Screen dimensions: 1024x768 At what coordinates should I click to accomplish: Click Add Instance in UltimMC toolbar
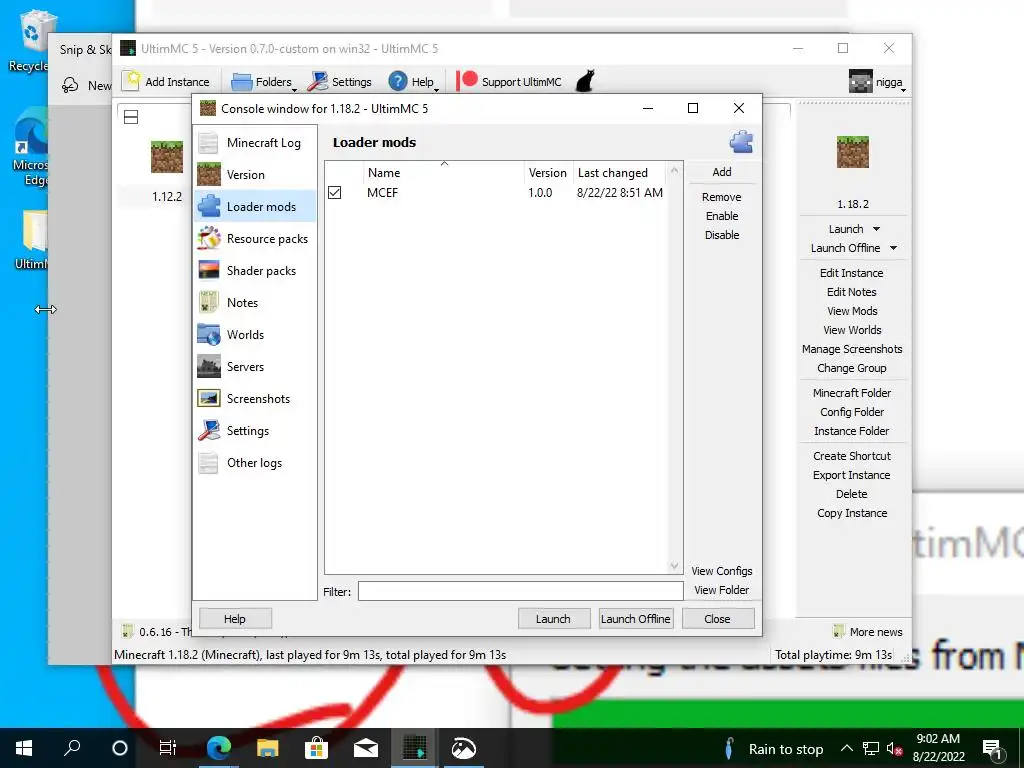click(x=167, y=82)
